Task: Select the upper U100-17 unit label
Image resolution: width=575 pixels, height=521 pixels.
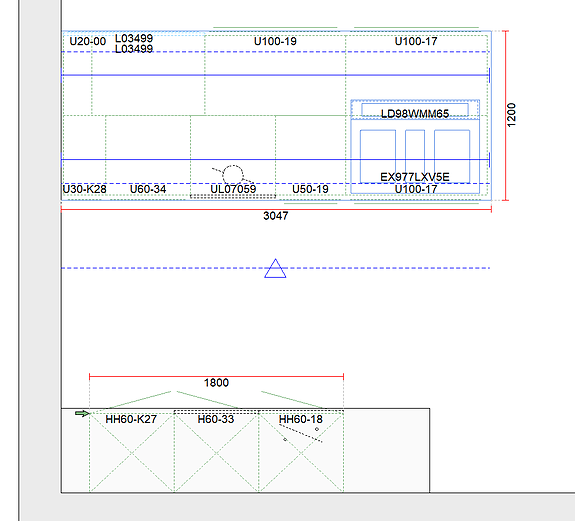Action: point(416,41)
